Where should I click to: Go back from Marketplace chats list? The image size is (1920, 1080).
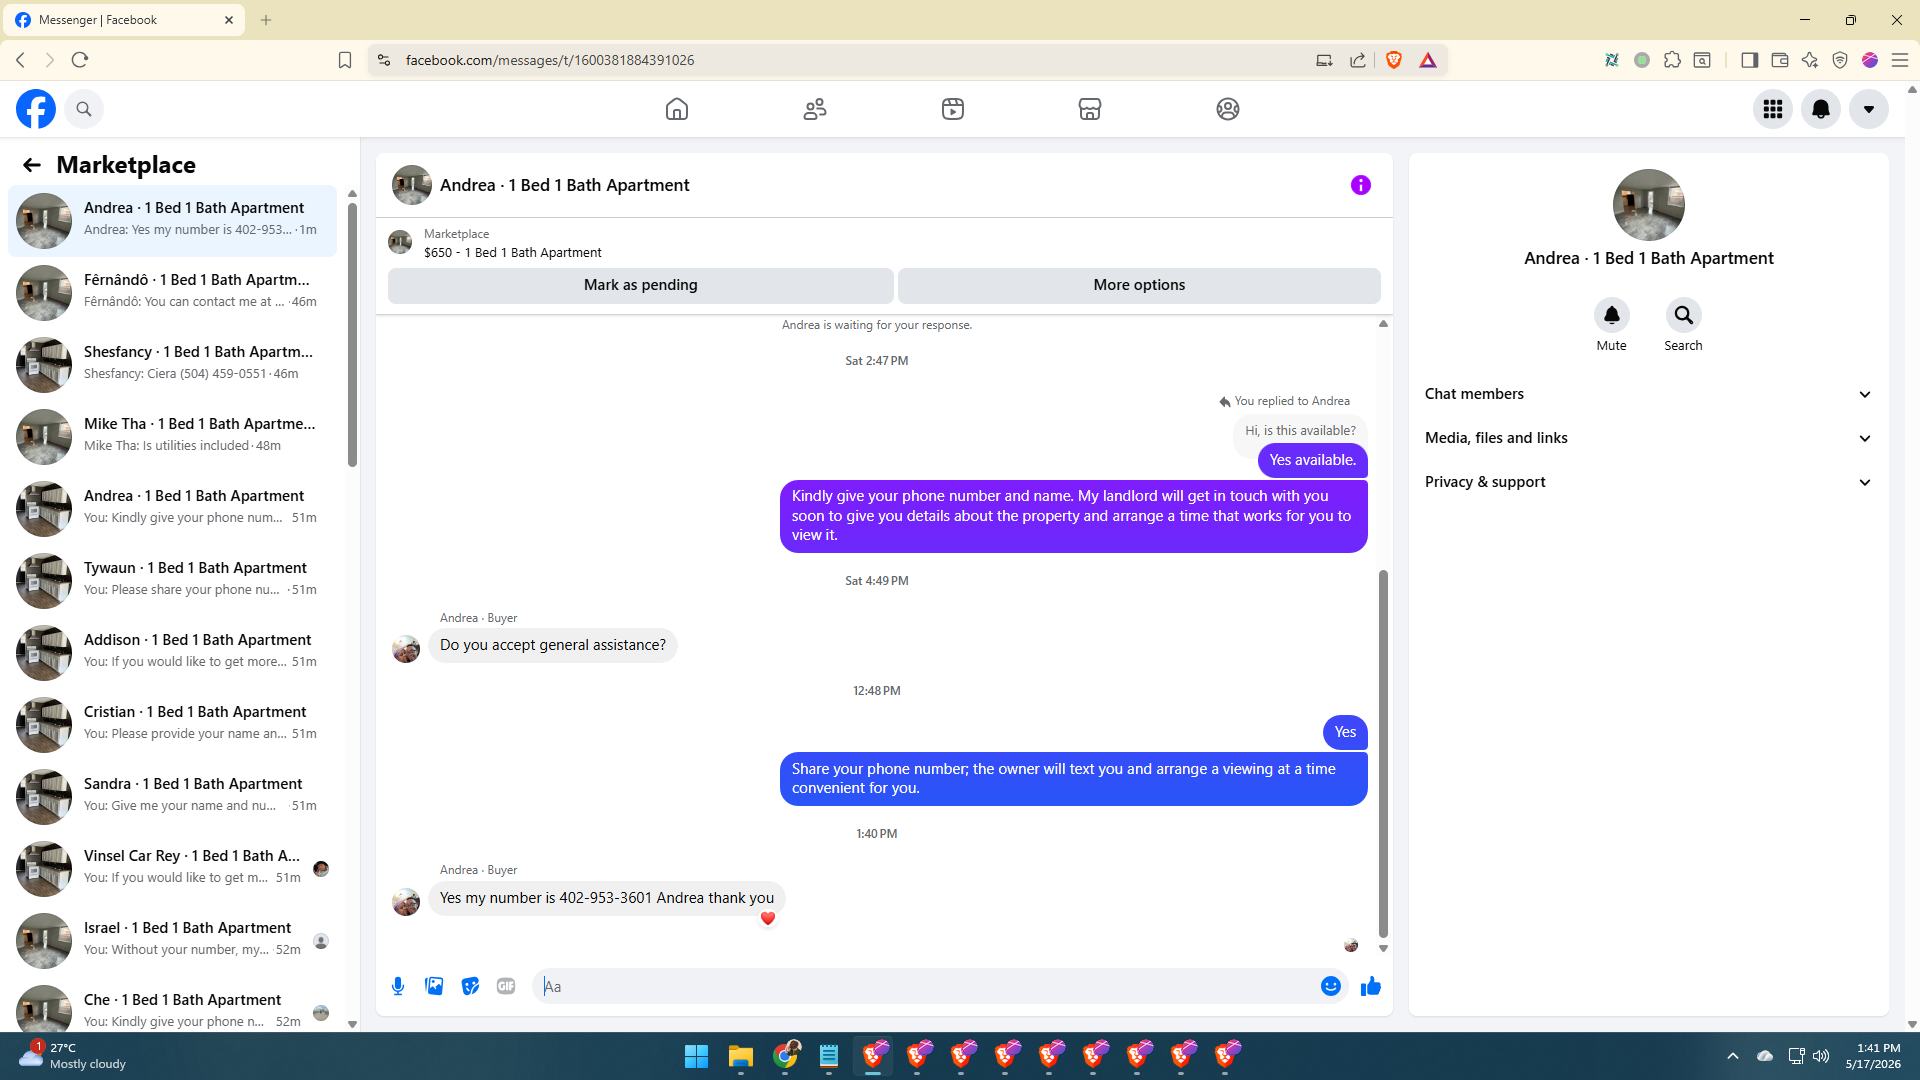pyautogui.click(x=32, y=165)
